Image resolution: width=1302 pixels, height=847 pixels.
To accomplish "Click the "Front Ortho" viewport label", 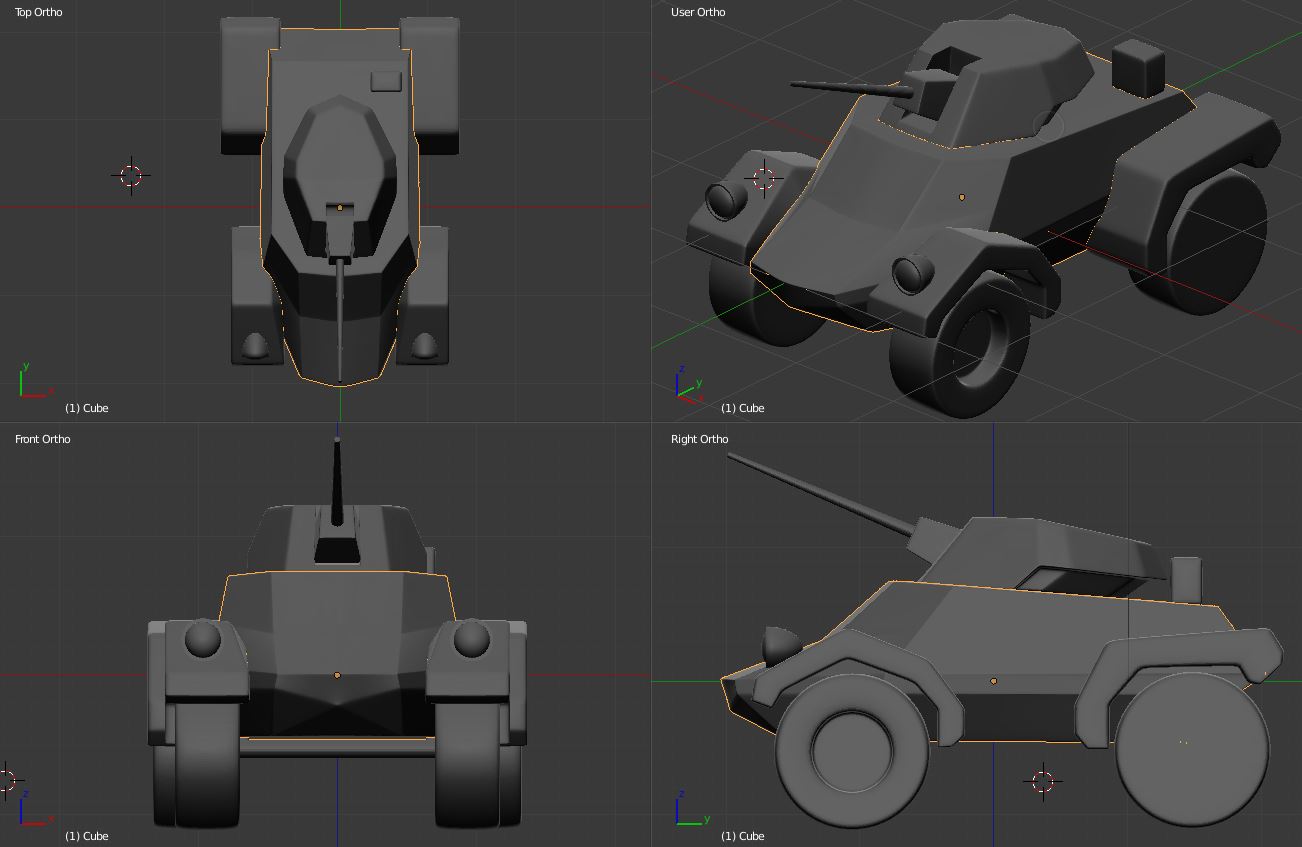I will [42, 439].
